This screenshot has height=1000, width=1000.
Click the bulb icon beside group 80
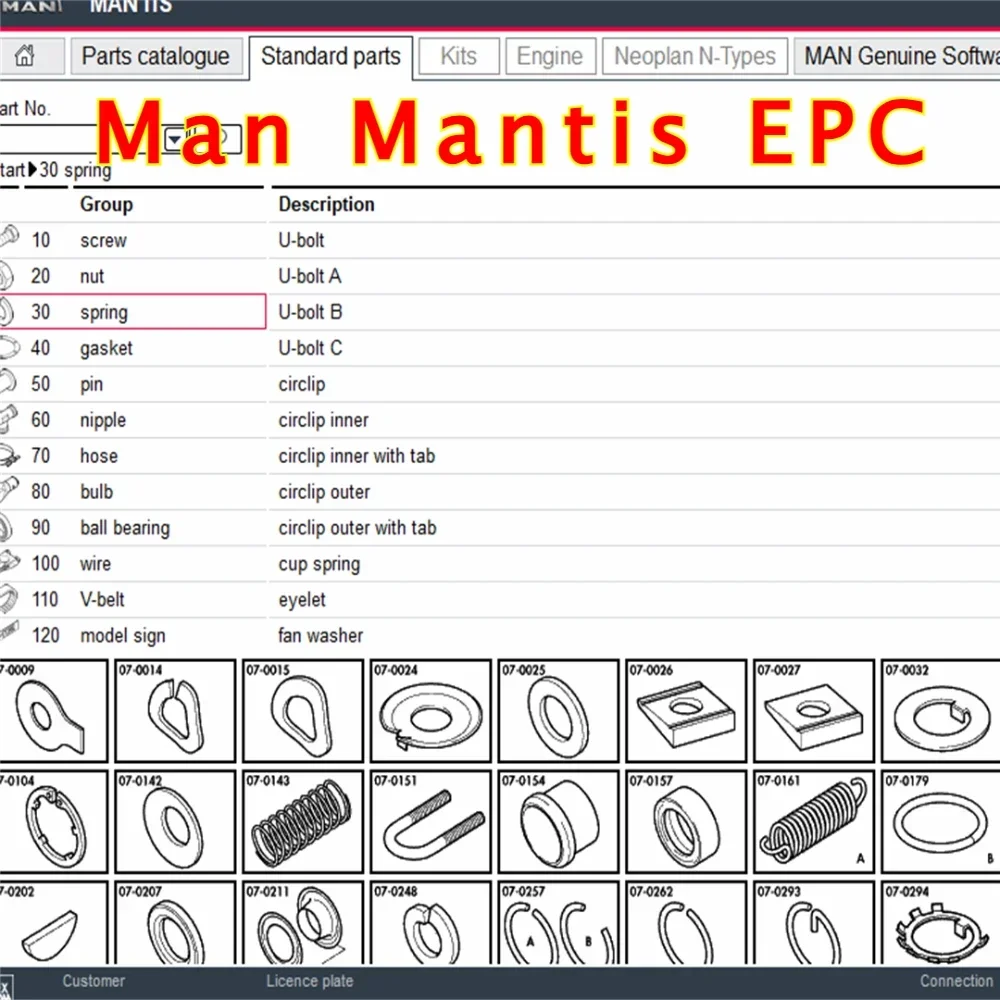tap(8, 490)
